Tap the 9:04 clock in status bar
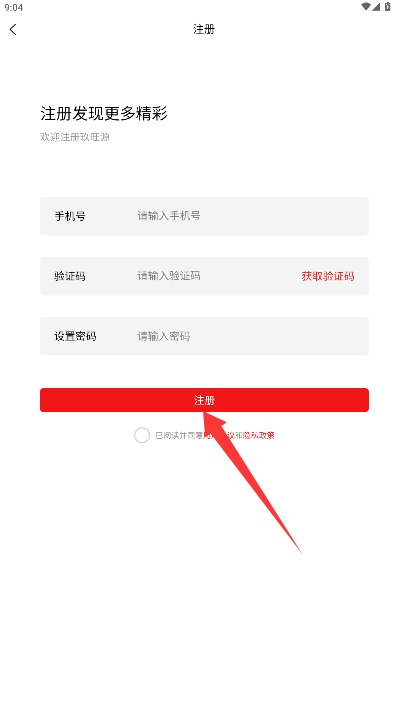This screenshot has width=407, height=725. (x=13, y=8)
